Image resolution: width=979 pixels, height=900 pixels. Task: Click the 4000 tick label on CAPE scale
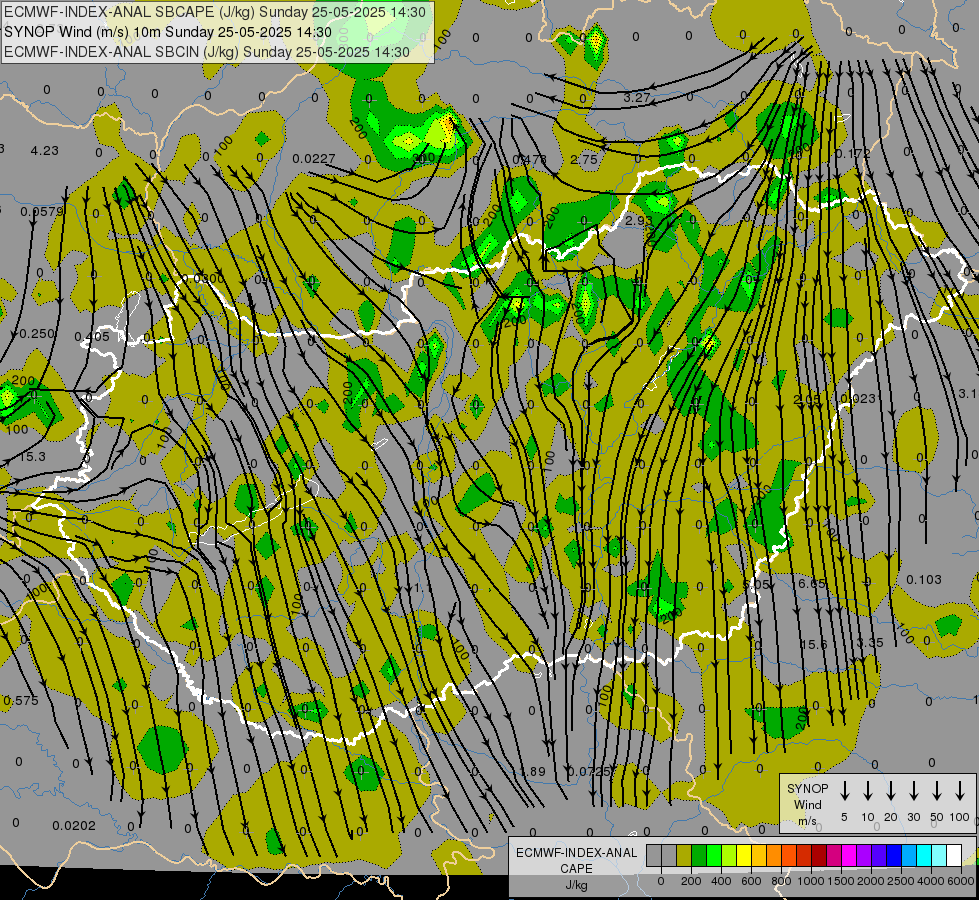point(931,881)
